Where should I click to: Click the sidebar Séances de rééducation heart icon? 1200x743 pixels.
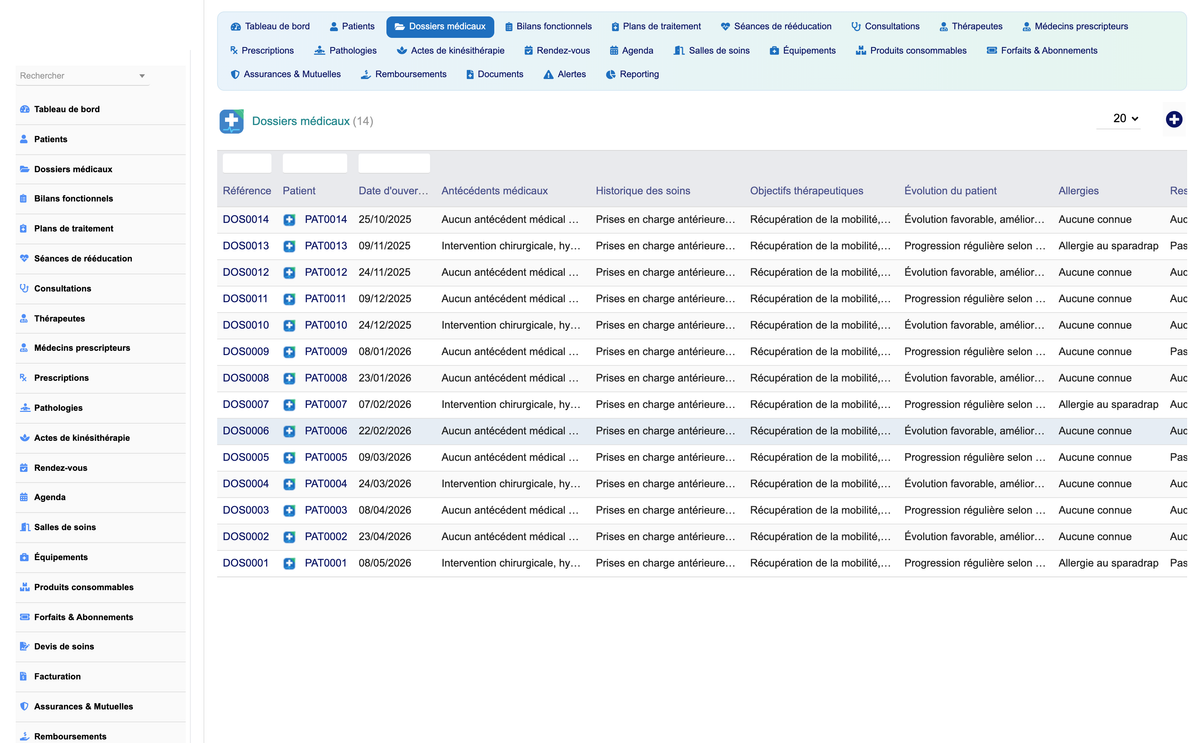pyautogui.click(x=24, y=258)
